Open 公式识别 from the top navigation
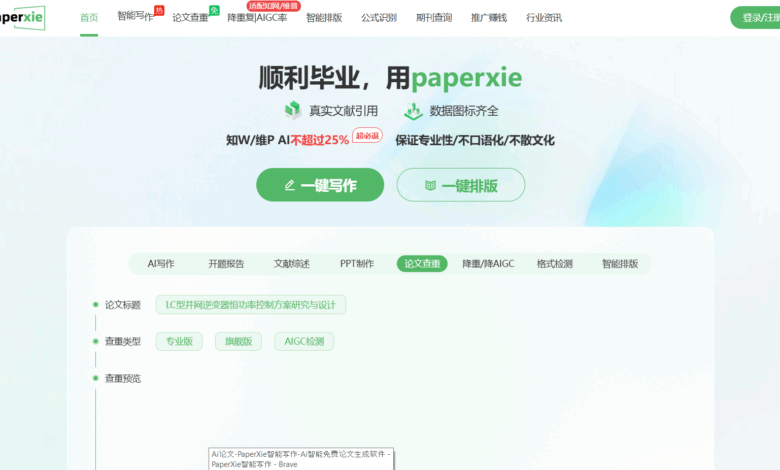This screenshot has width=780, height=470. tap(379, 18)
